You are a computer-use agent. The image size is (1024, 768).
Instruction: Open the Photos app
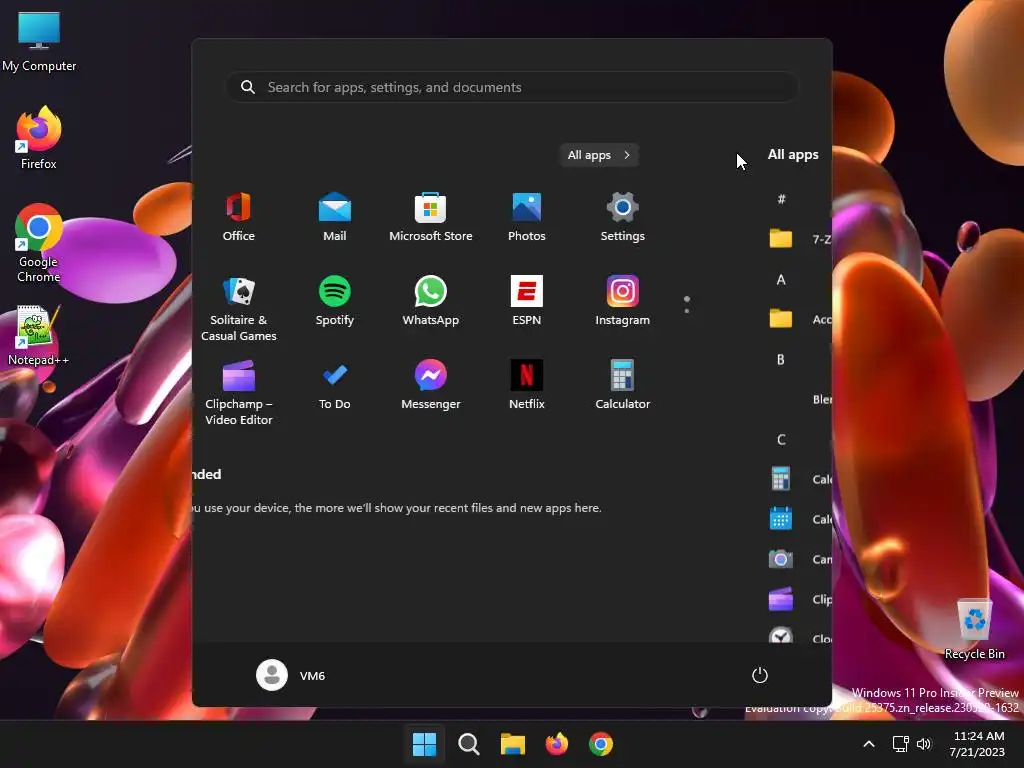pos(526,217)
